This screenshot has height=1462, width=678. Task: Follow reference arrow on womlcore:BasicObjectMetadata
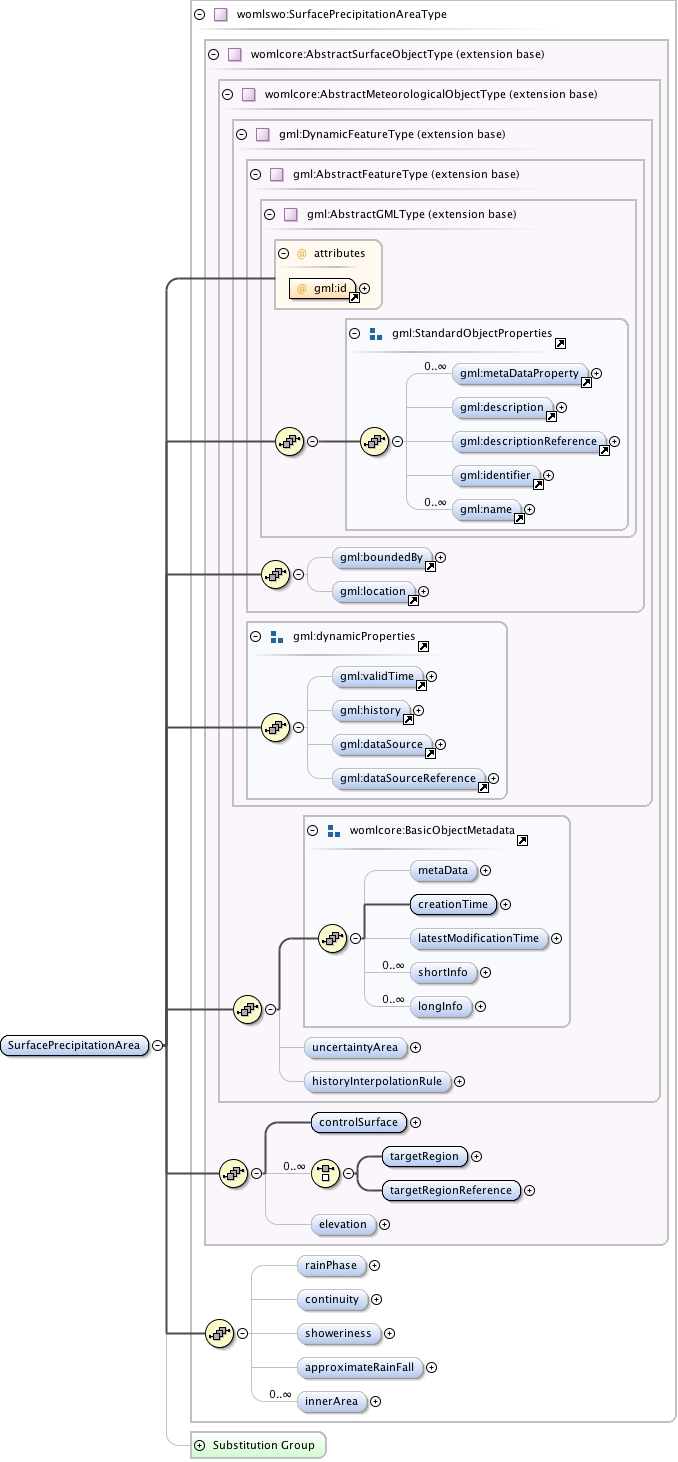[x=522, y=841]
